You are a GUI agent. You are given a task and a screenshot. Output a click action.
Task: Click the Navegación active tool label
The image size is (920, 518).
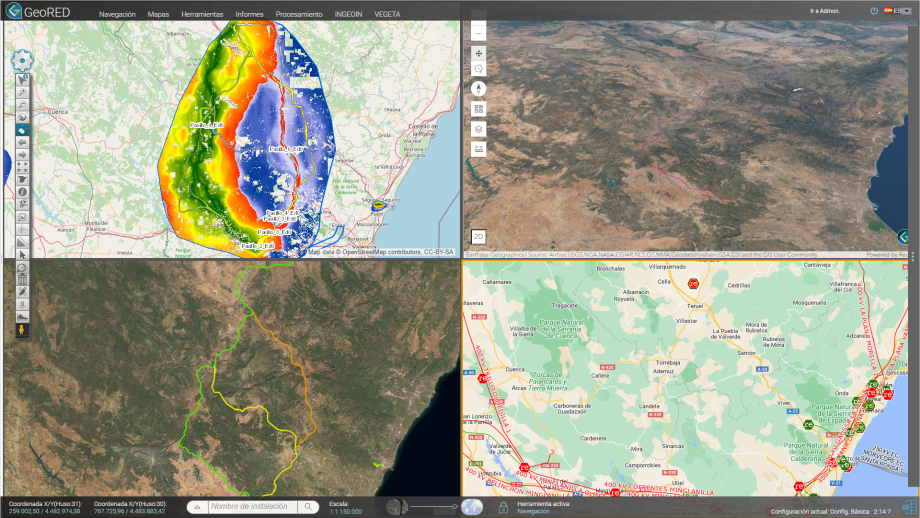click(x=533, y=512)
